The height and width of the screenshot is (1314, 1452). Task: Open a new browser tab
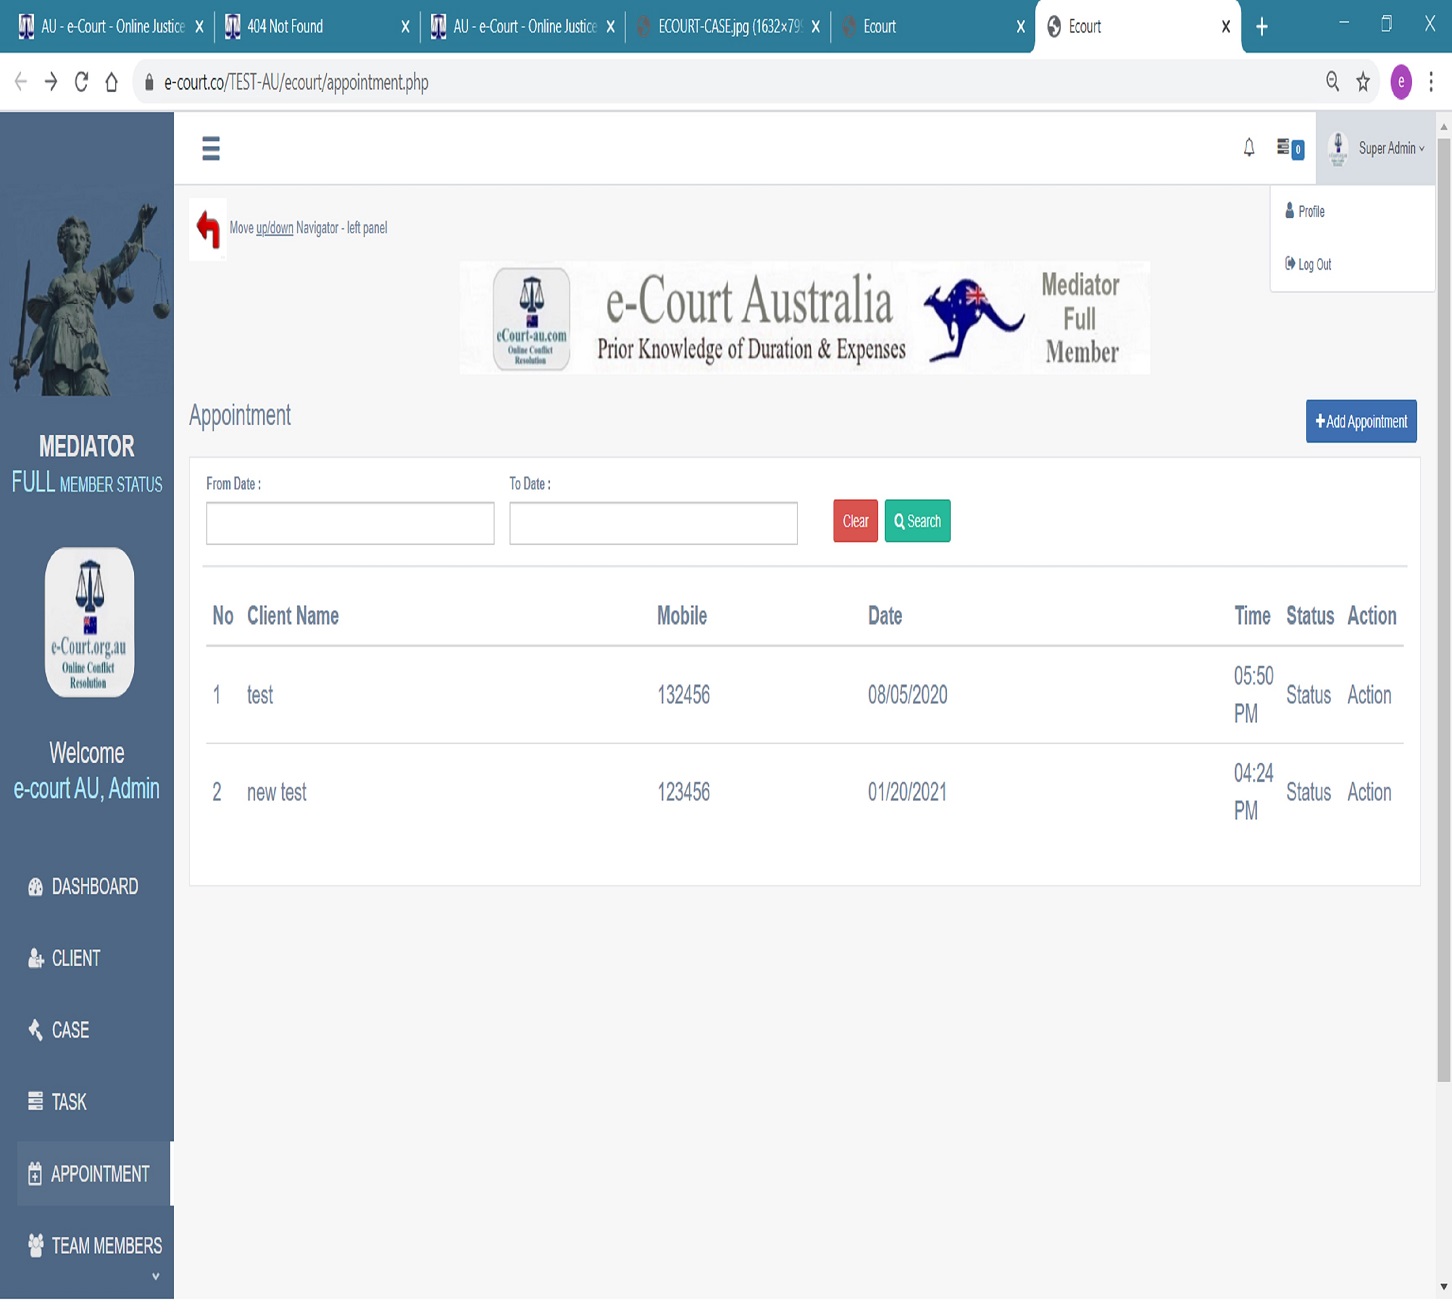(1261, 27)
